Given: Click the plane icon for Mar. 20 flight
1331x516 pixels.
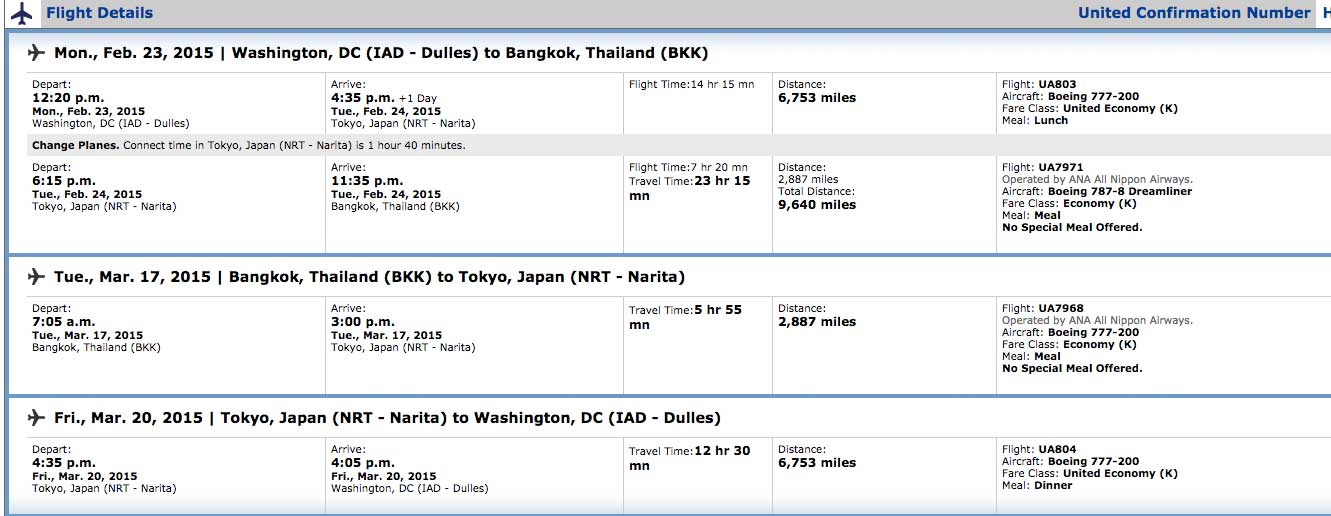Looking at the screenshot, I should 38,417.
